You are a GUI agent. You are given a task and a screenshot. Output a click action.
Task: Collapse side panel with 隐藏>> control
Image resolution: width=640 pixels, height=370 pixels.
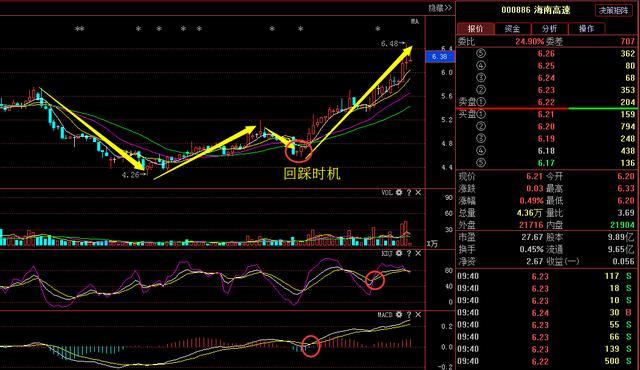(440, 8)
